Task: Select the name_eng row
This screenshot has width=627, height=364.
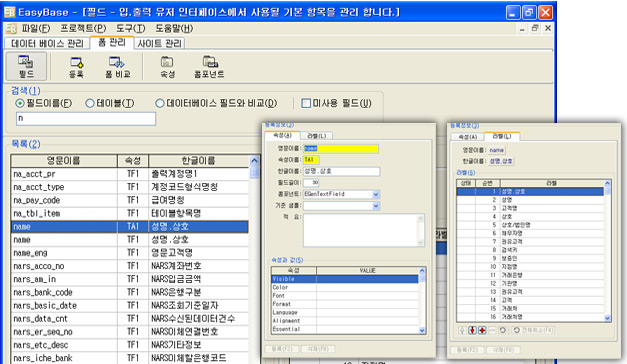Action: point(130,253)
